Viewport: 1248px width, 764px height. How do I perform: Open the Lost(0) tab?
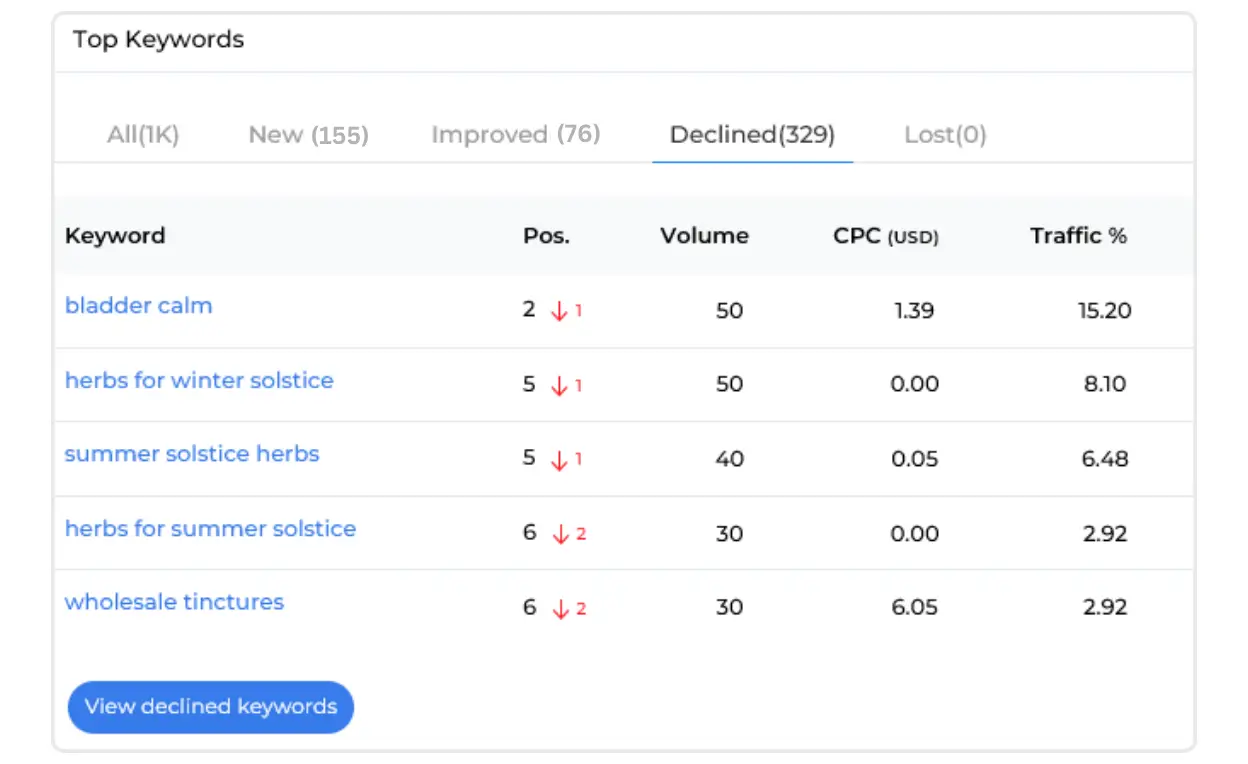(x=945, y=135)
